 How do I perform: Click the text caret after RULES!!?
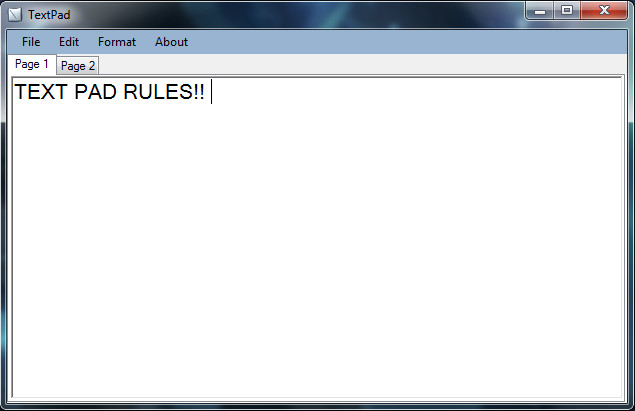click(x=211, y=92)
